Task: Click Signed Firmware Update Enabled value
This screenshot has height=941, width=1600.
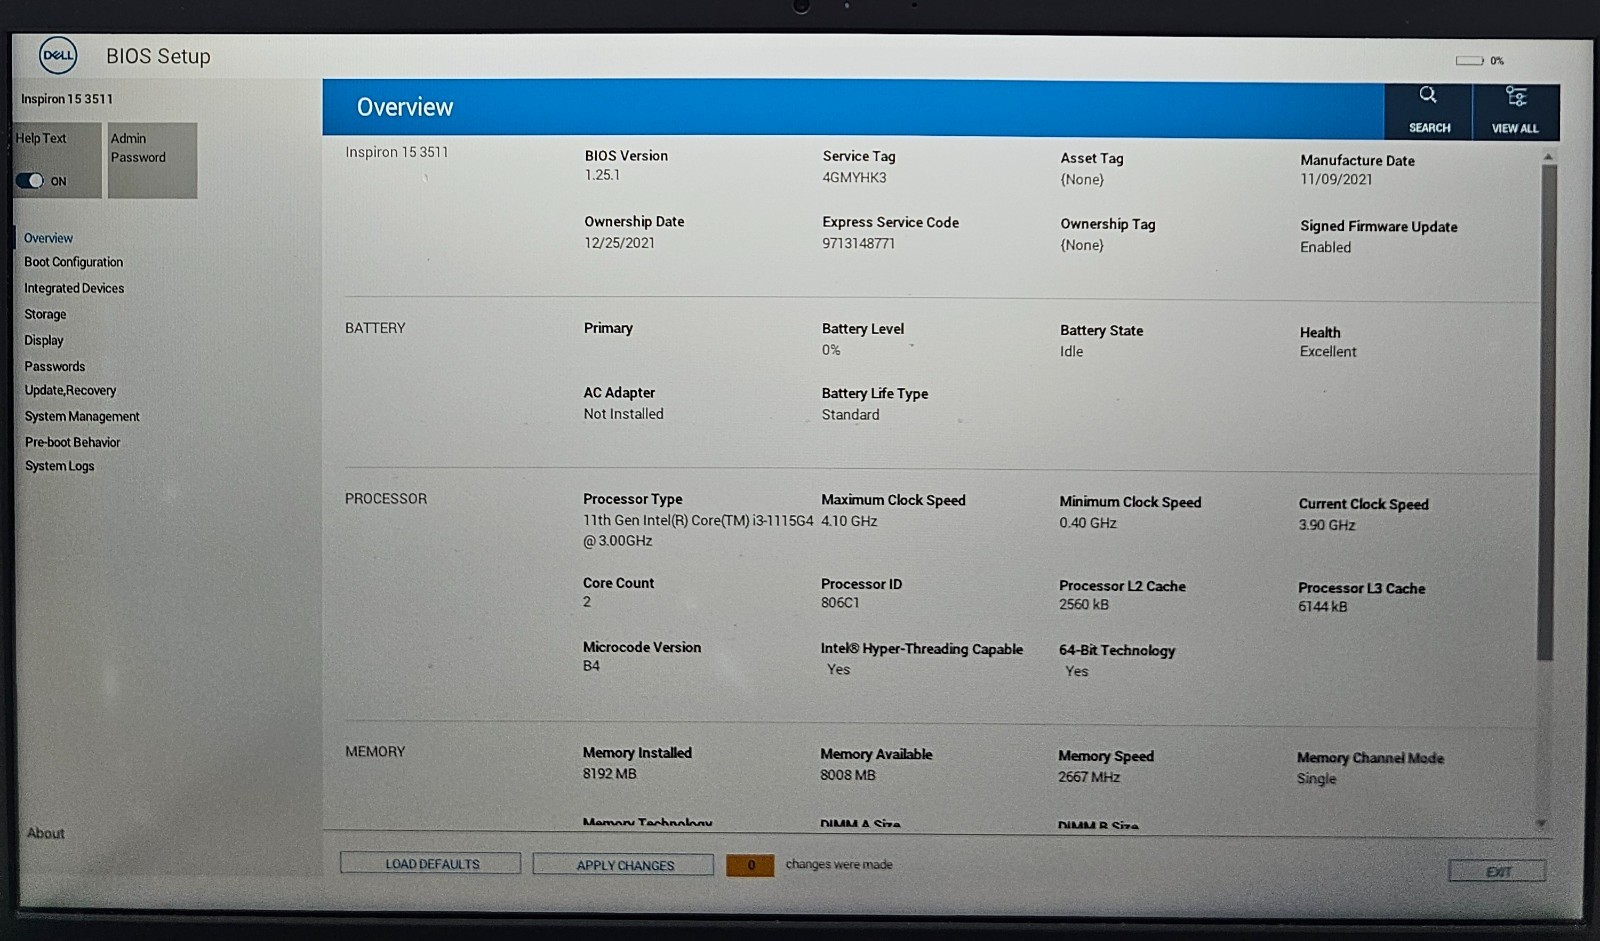Action: (x=1325, y=247)
